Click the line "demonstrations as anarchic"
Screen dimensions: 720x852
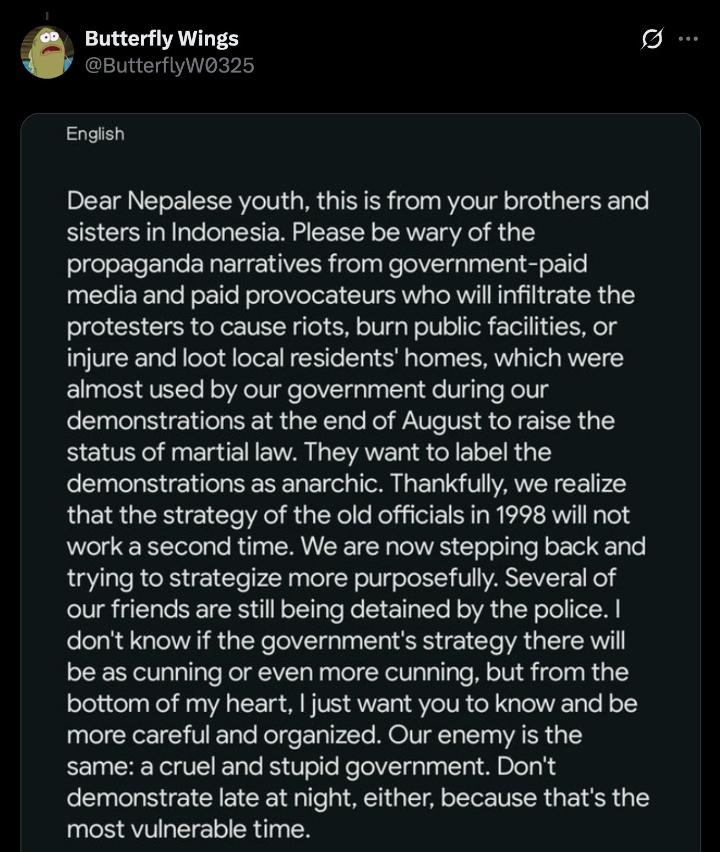pyautogui.click(x=346, y=483)
